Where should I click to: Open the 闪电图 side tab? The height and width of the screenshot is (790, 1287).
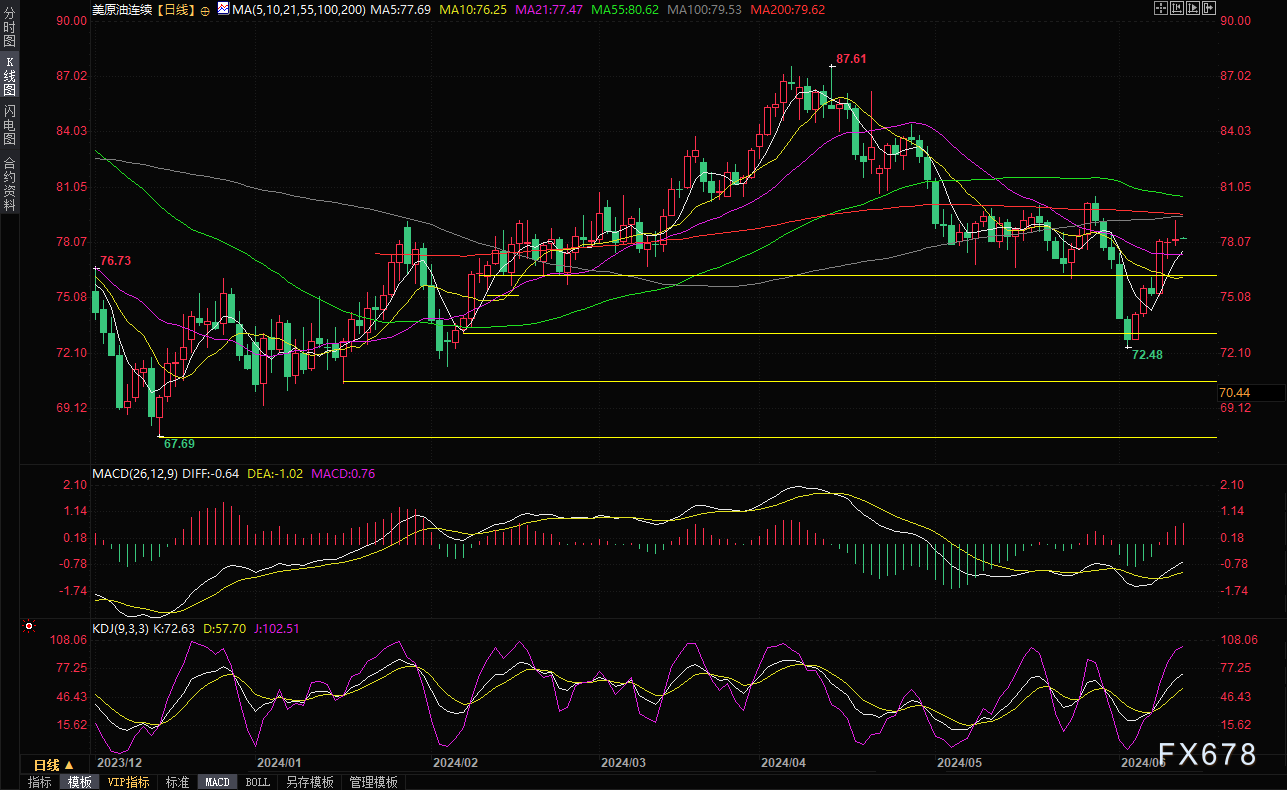tap(9, 123)
